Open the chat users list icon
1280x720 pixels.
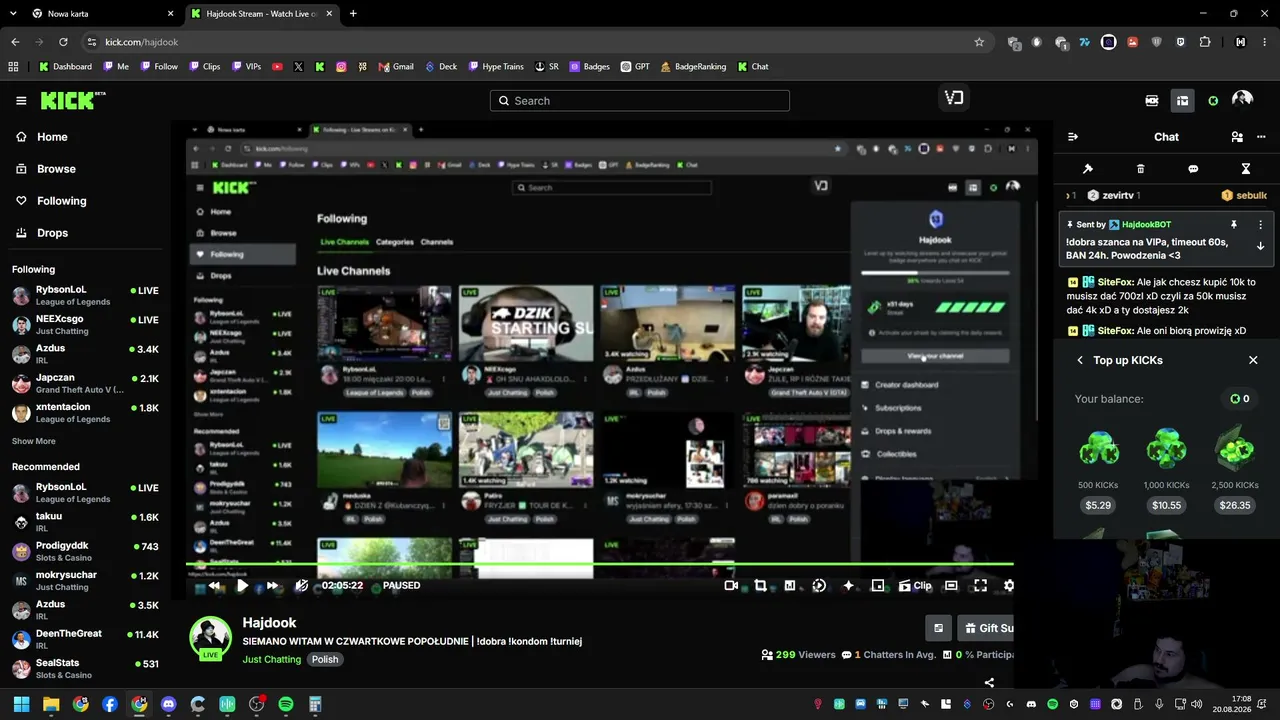1237,137
